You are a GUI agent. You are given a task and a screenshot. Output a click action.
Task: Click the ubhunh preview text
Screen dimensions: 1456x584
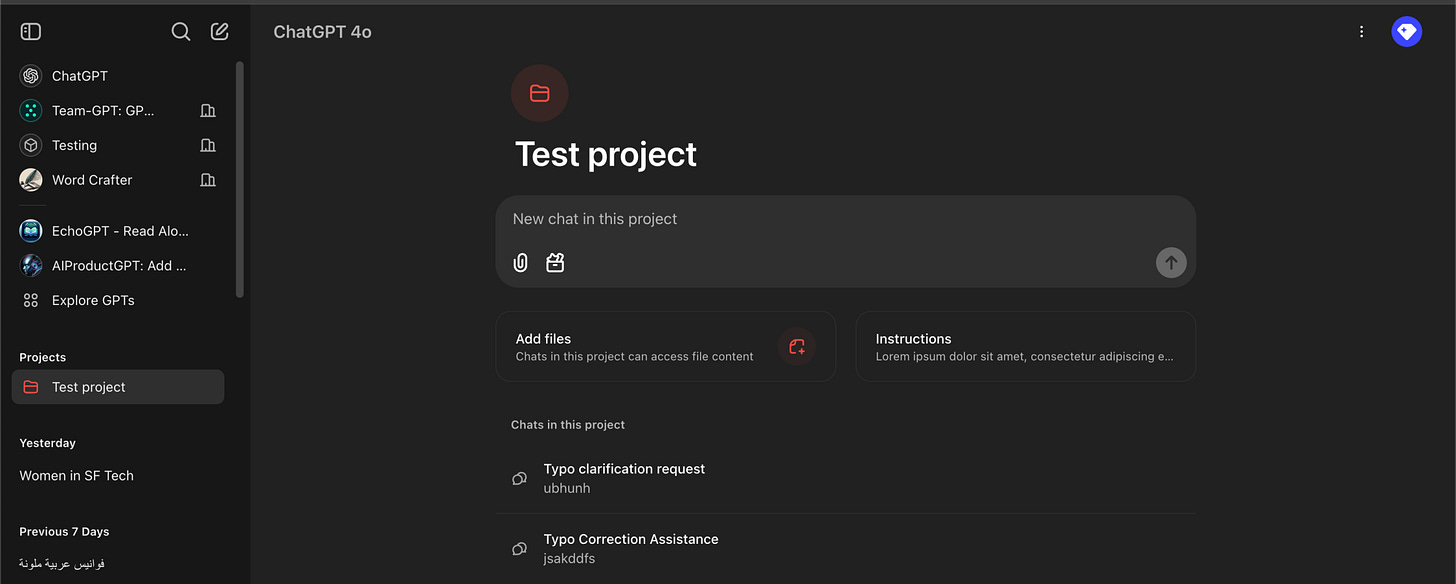(567, 489)
